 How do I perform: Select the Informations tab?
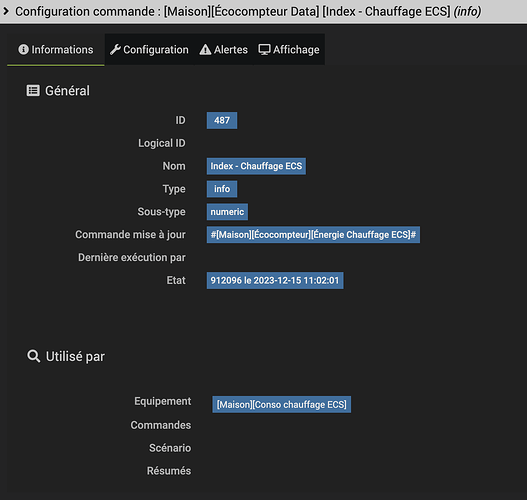coord(56,49)
